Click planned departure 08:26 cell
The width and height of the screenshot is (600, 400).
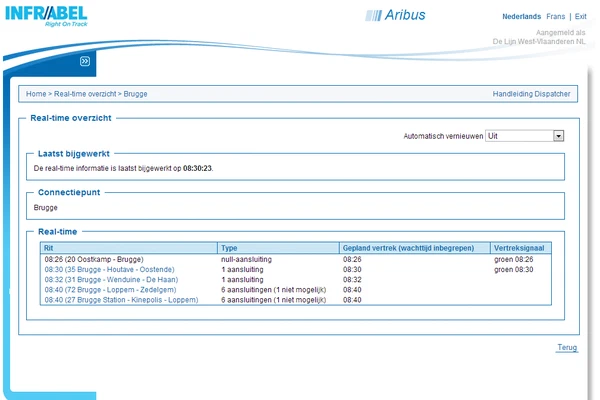coord(352,259)
